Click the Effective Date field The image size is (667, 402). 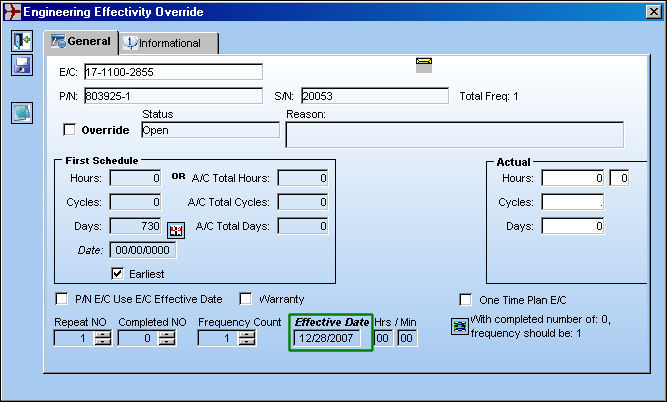tap(327, 338)
